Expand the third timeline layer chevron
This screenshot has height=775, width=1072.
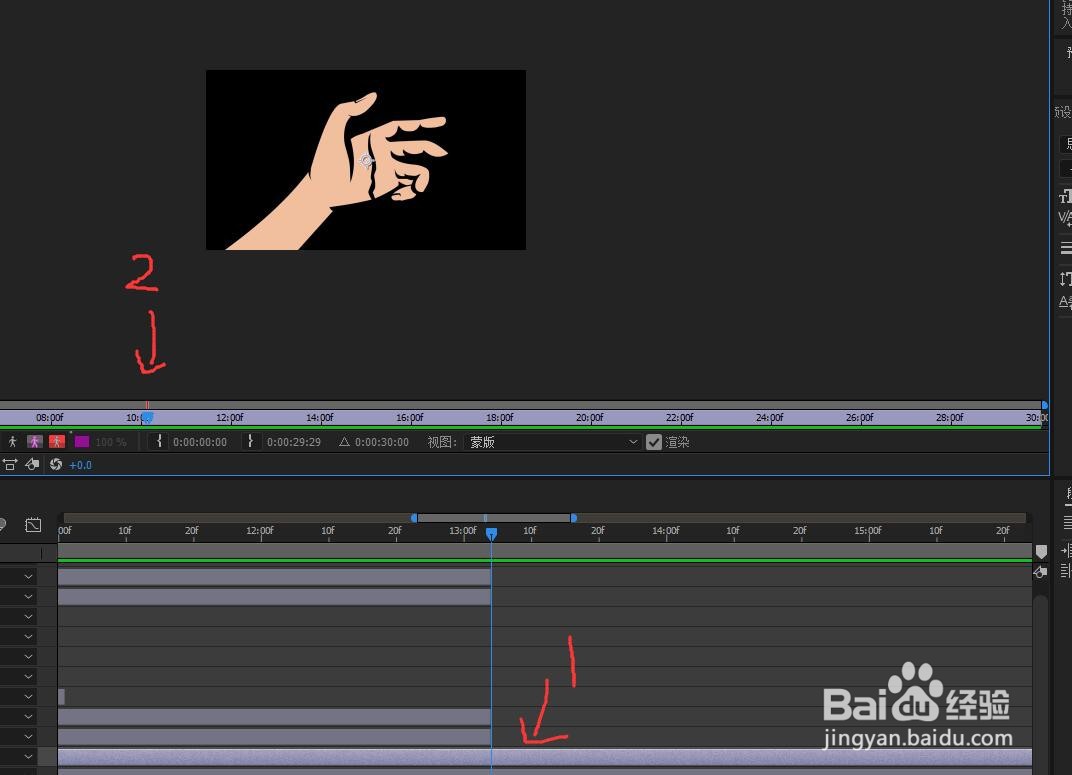pyautogui.click(x=28, y=616)
